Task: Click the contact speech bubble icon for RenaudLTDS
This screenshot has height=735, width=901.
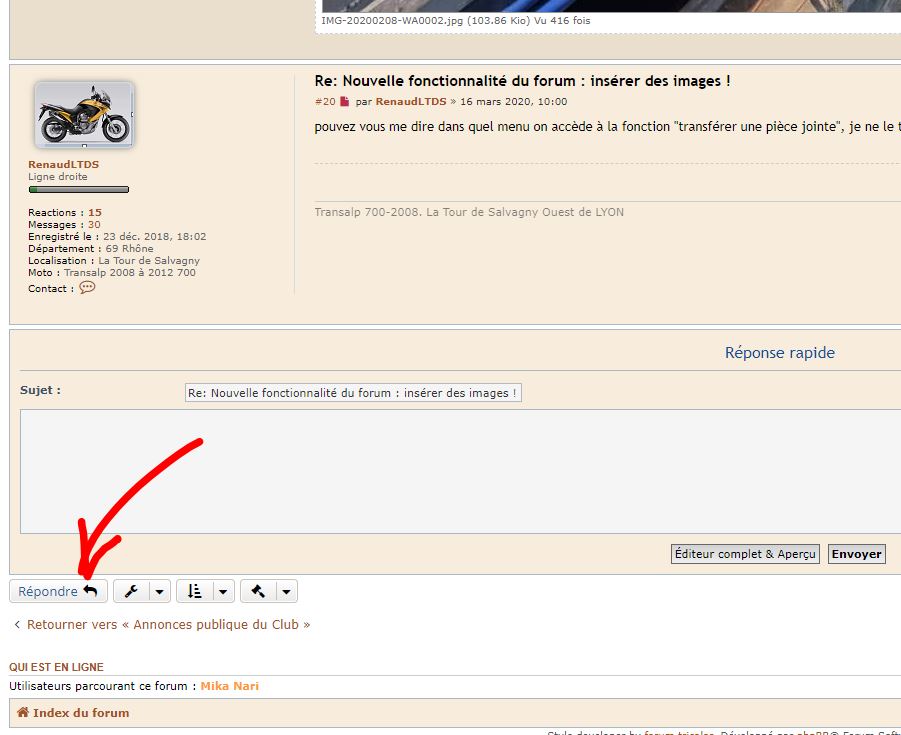Action: tap(87, 288)
